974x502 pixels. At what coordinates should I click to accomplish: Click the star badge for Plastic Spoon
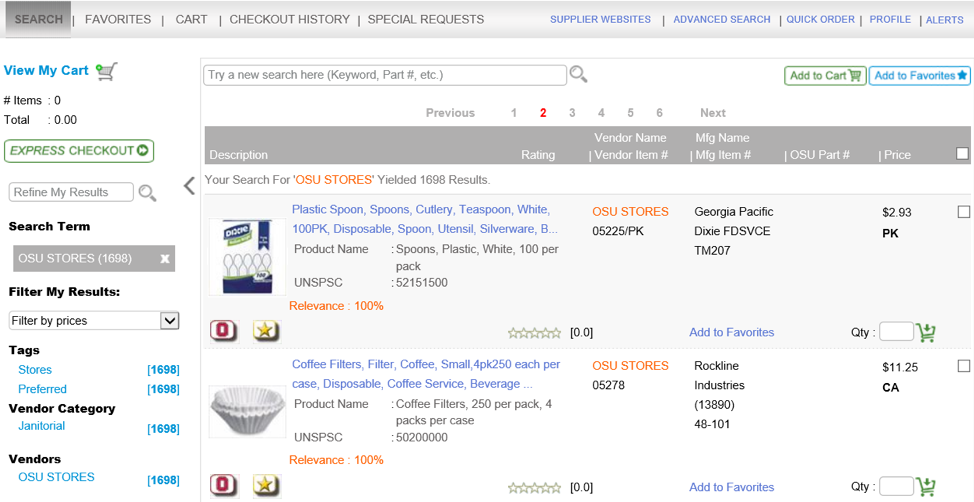pos(266,331)
